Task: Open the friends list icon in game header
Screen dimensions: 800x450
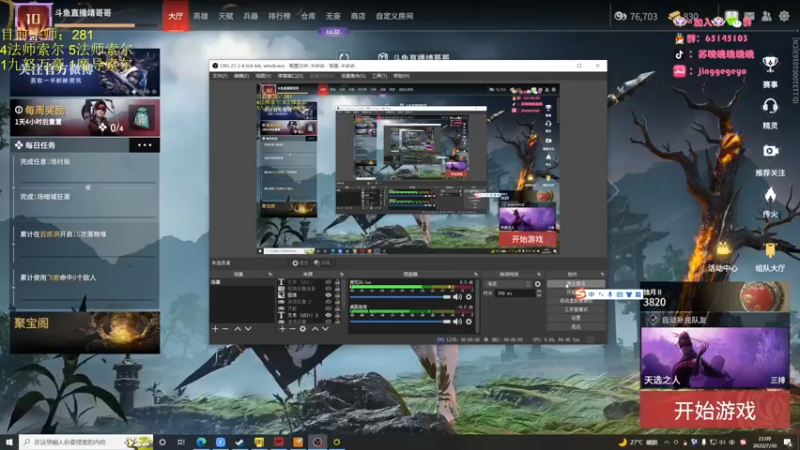Action: click(x=766, y=16)
